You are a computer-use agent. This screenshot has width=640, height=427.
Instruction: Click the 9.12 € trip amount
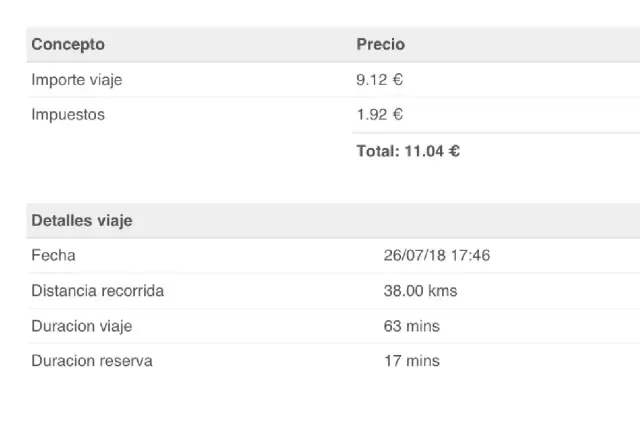tap(380, 80)
